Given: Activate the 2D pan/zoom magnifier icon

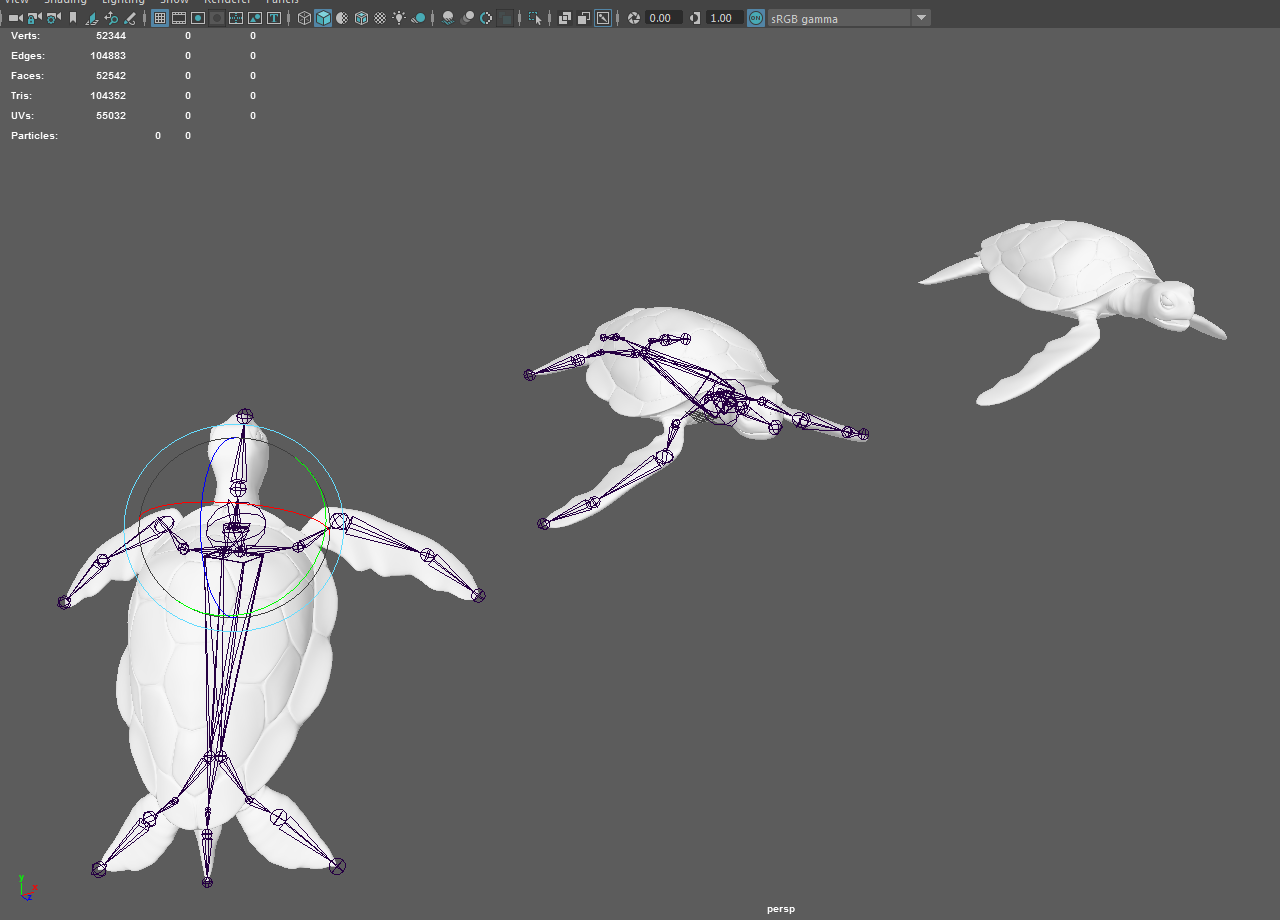Looking at the screenshot, I should click(x=111, y=17).
